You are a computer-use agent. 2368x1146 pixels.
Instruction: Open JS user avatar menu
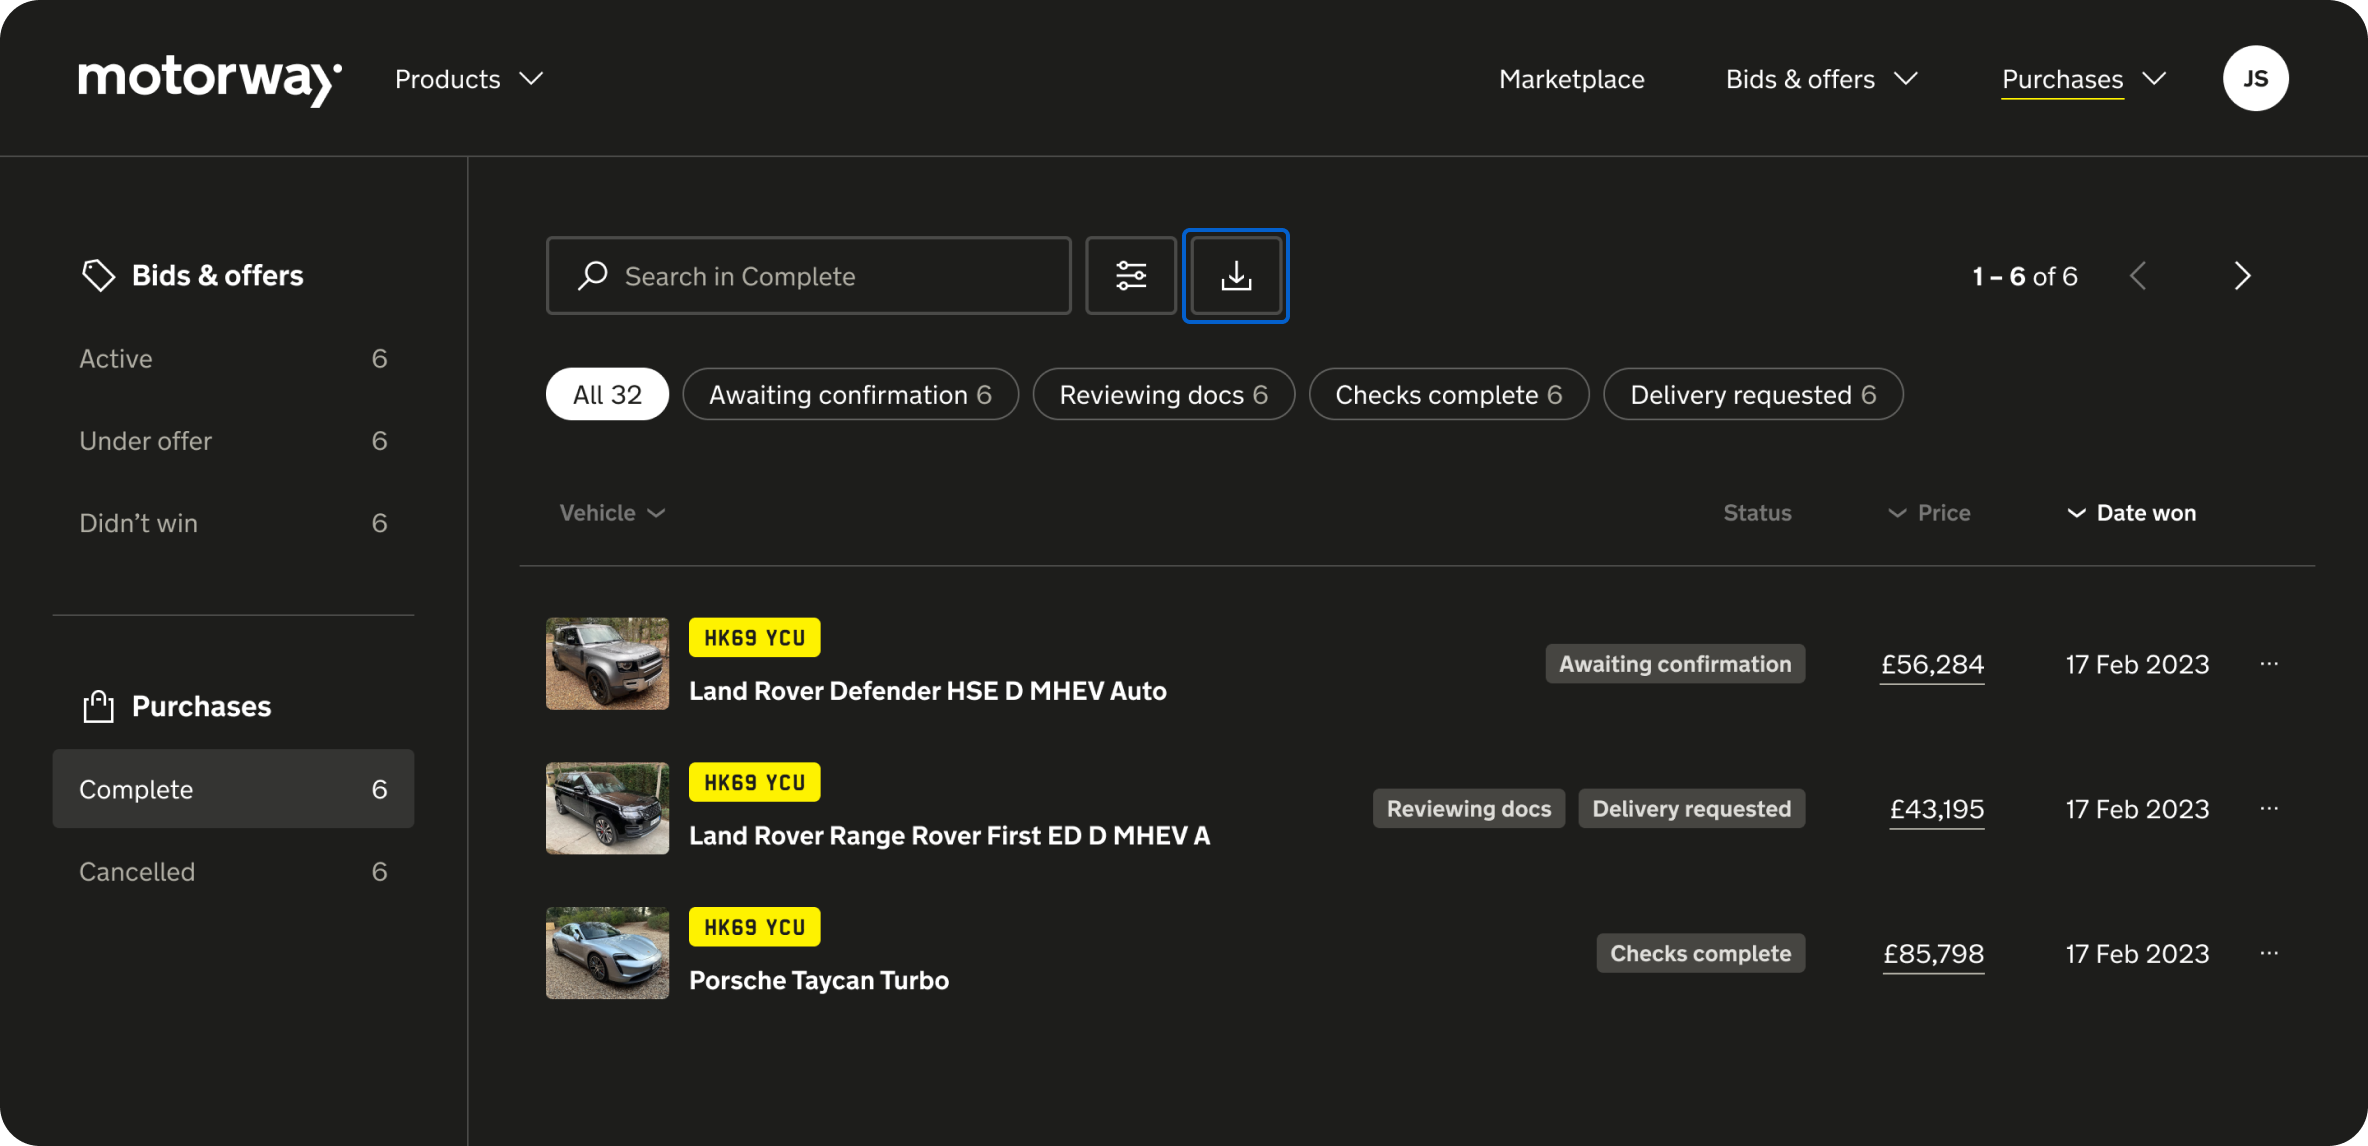click(x=2256, y=78)
